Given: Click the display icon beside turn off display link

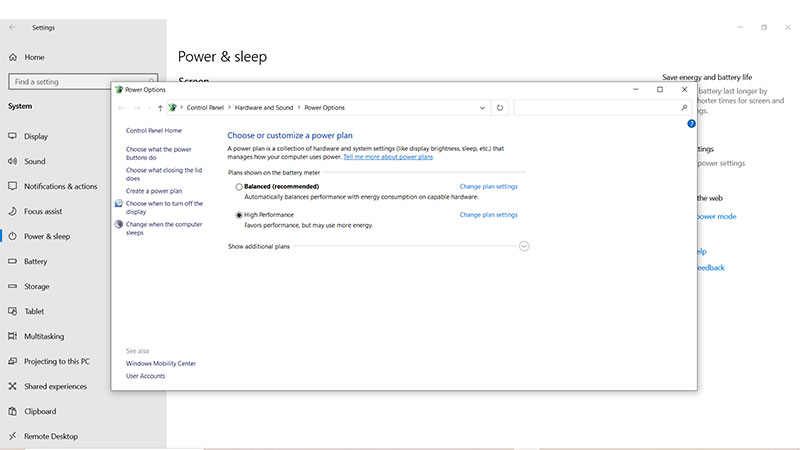Looking at the screenshot, I should [119, 204].
